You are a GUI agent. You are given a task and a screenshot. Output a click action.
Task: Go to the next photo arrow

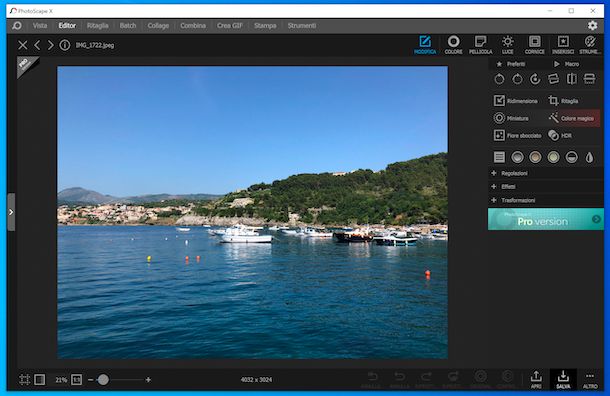(51, 45)
